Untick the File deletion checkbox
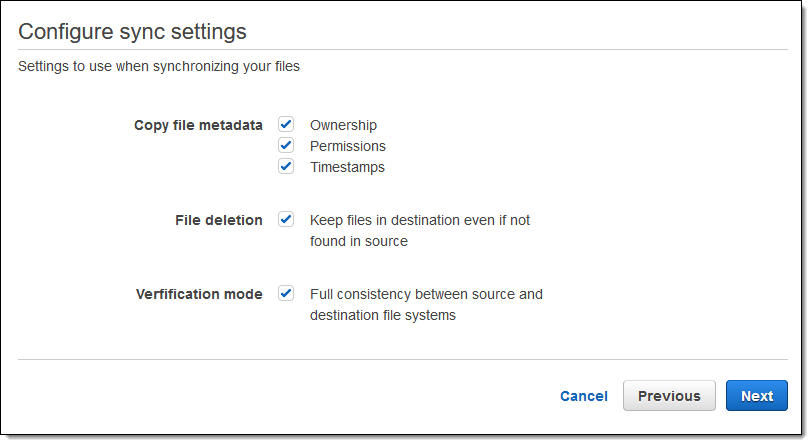 coord(286,219)
